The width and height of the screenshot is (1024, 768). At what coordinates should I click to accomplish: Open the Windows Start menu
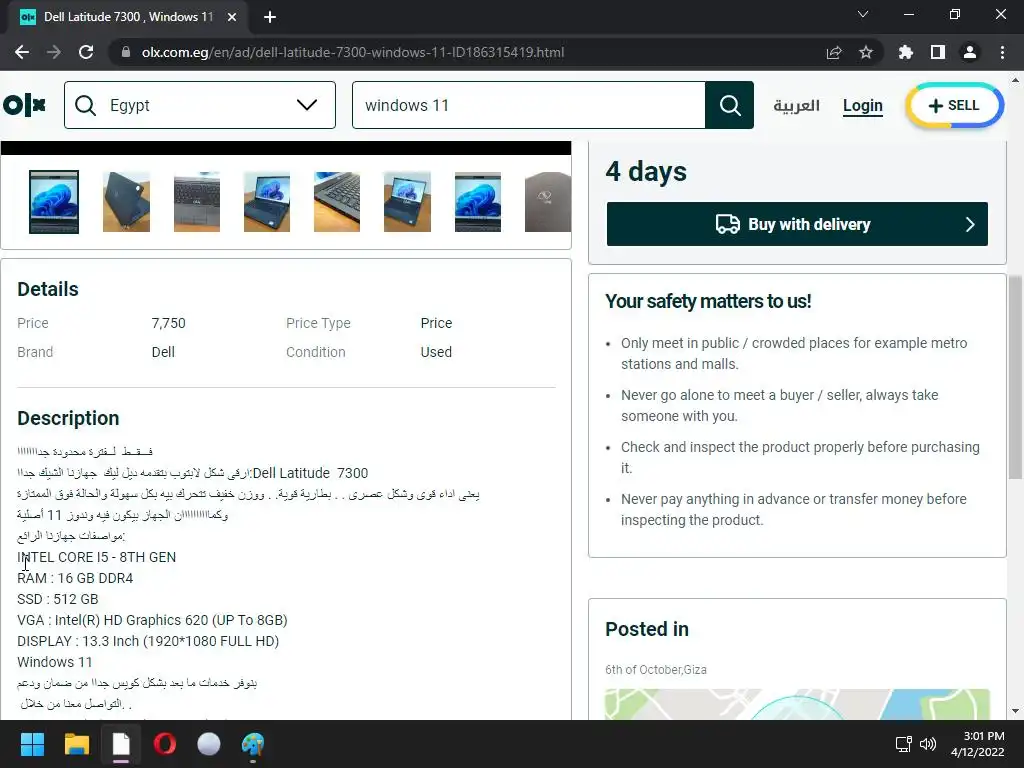click(32, 744)
